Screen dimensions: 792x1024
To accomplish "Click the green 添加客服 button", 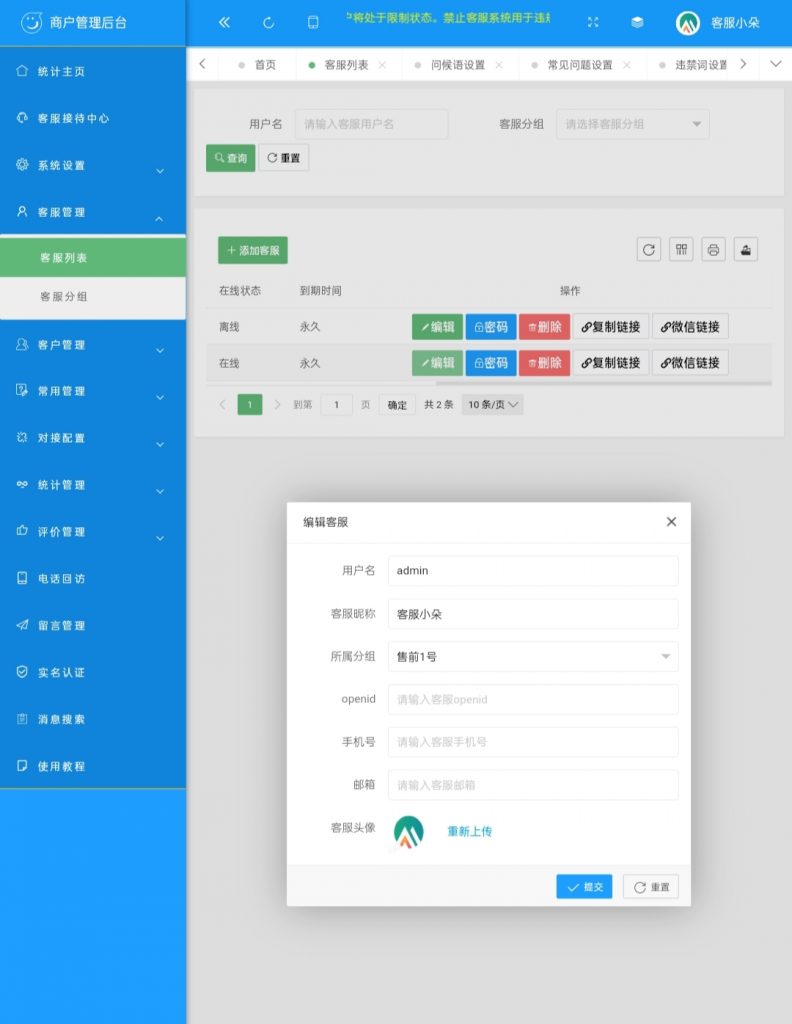I will point(253,250).
